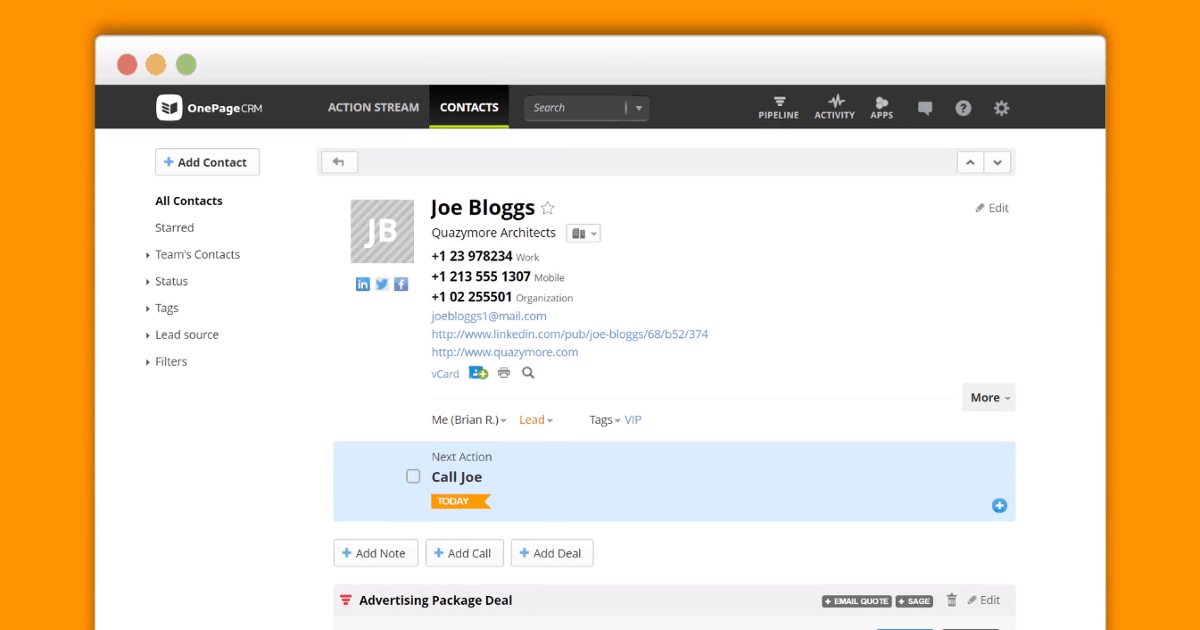The image size is (1200, 630).
Task: Open the Pipeline view icon
Action: coord(778,107)
